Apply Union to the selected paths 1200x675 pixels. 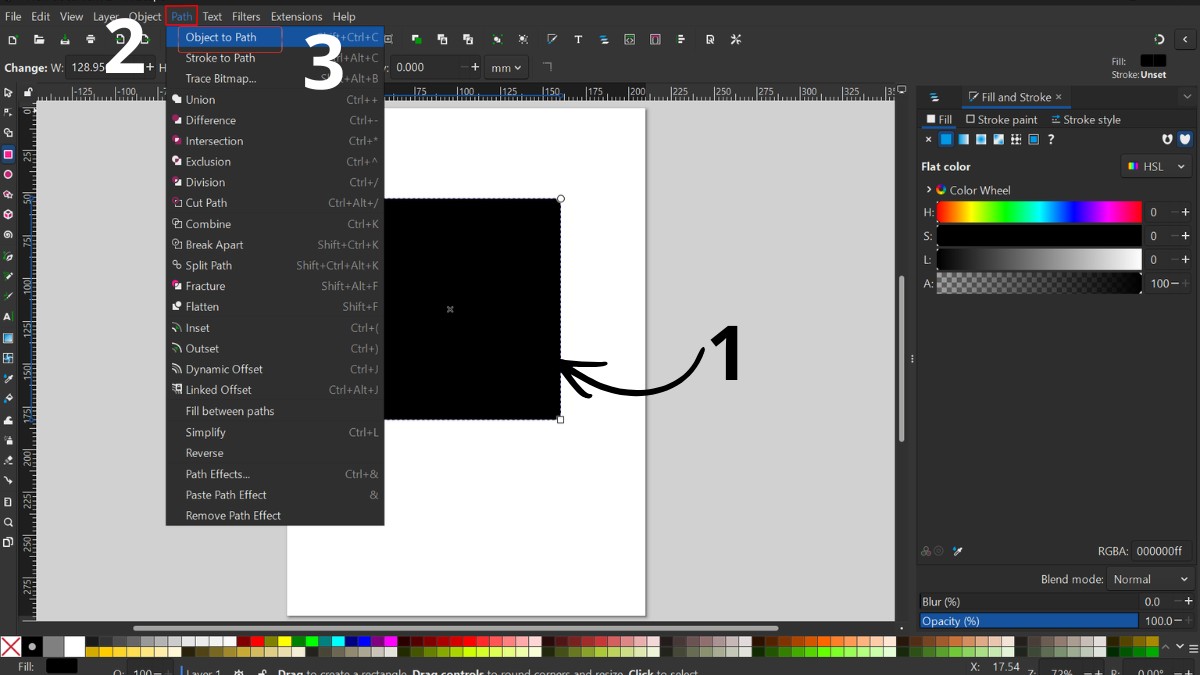coord(200,99)
